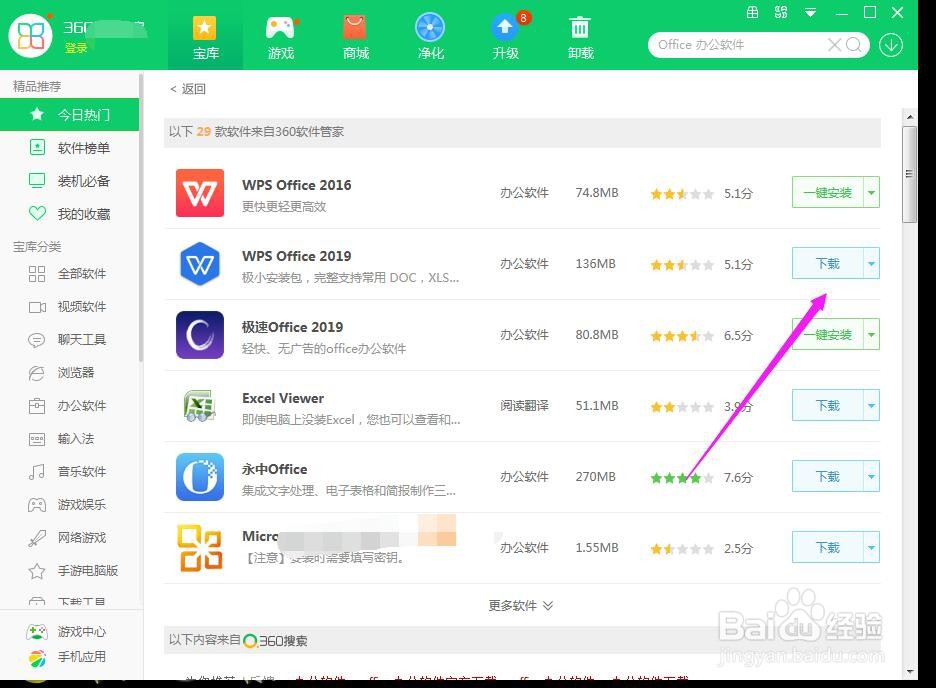Open 游戏中心 at sidebar bottom
The width and height of the screenshot is (936, 688).
[67, 631]
